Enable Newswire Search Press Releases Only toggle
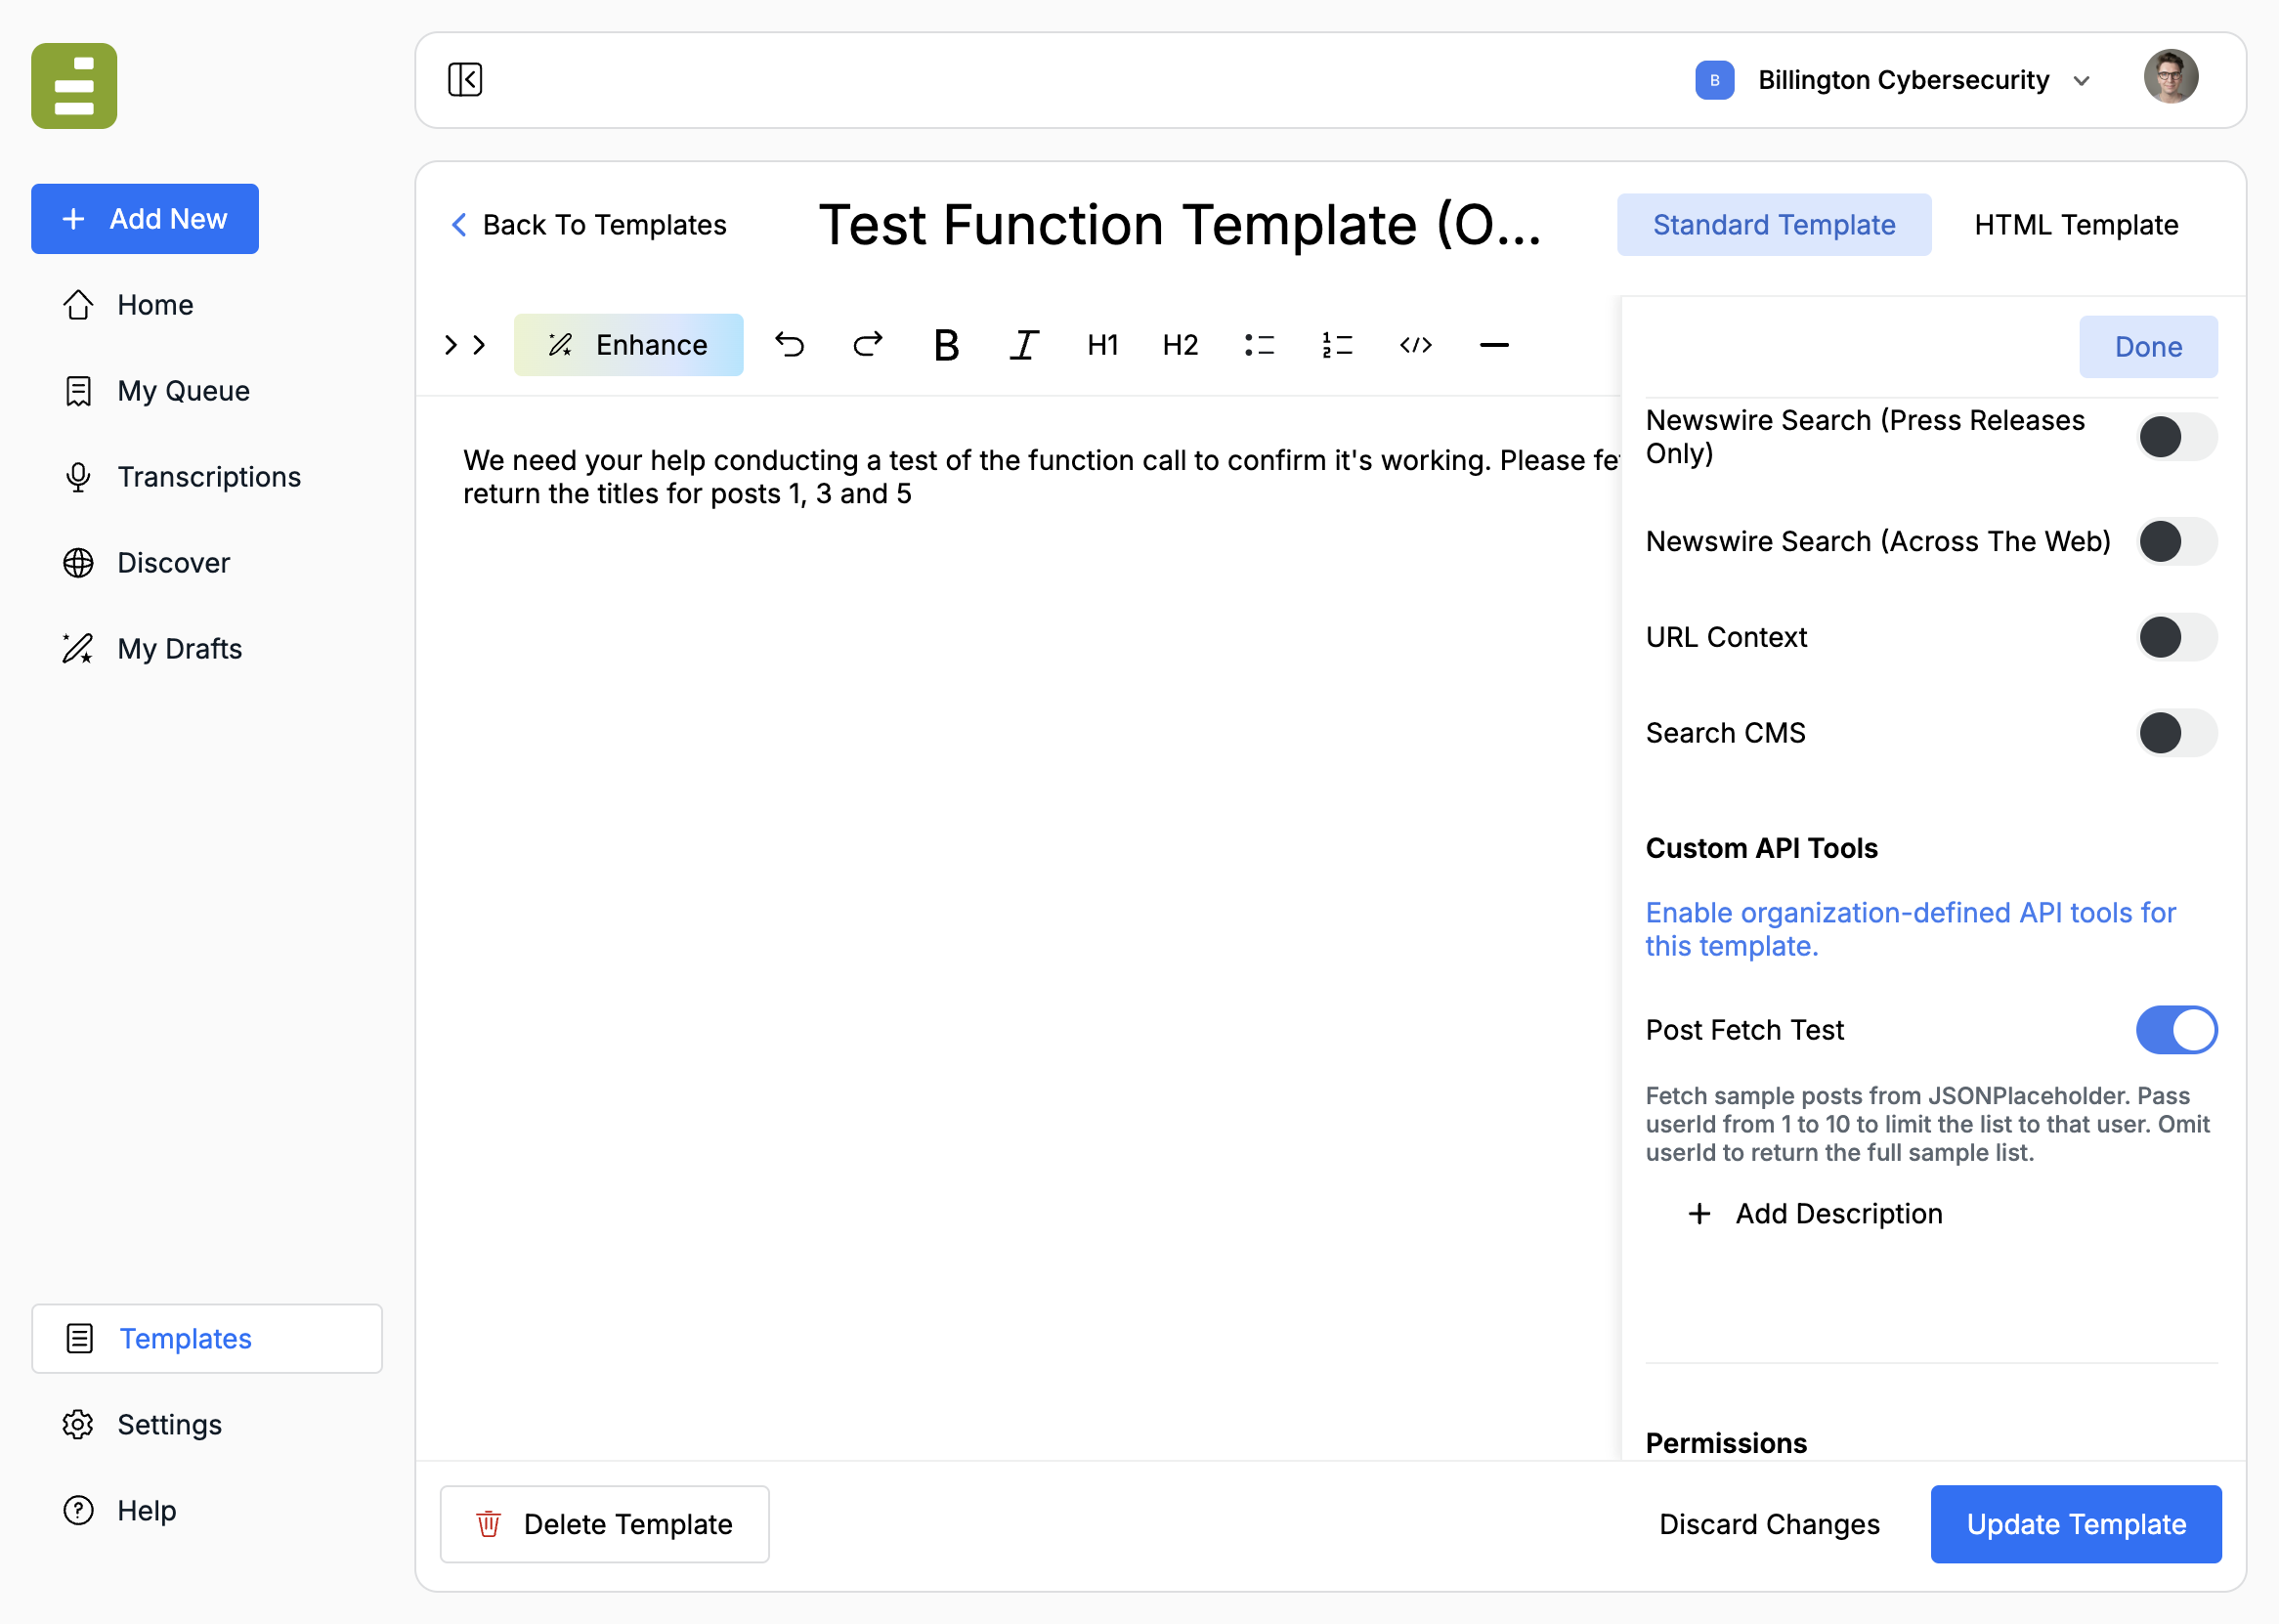The image size is (2279, 1624). tap(2176, 437)
